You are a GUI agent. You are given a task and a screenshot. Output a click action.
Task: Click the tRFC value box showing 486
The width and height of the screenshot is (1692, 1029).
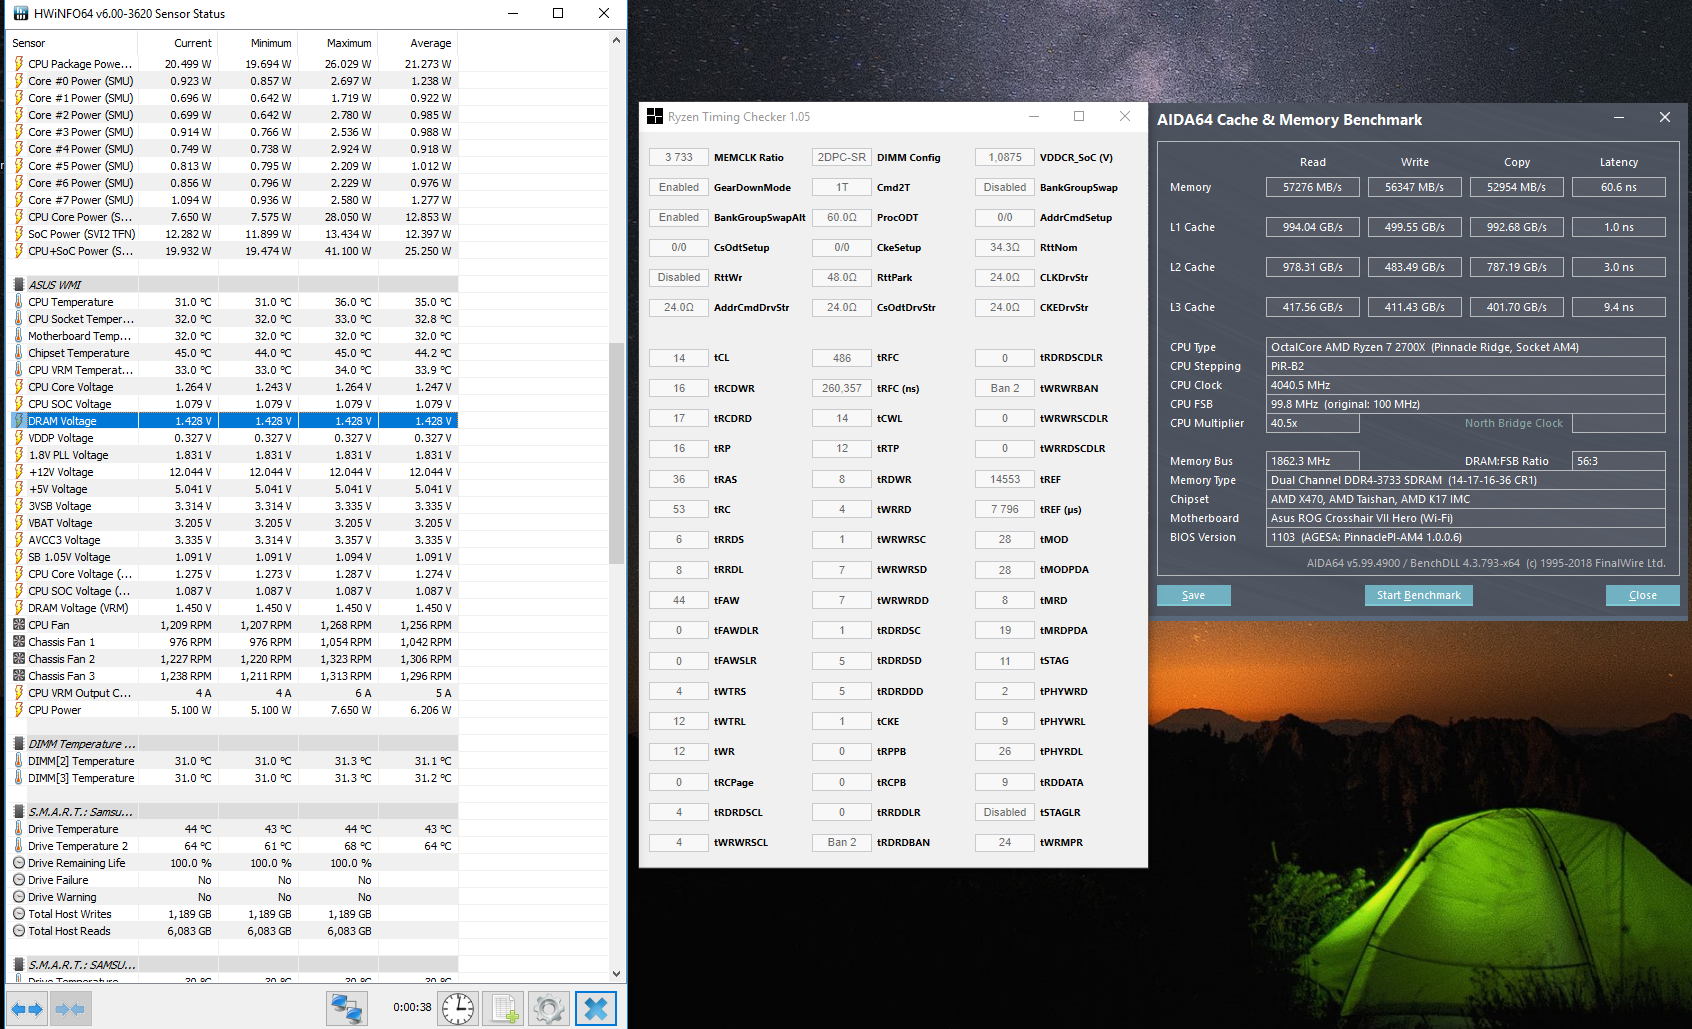click(842, 358)
